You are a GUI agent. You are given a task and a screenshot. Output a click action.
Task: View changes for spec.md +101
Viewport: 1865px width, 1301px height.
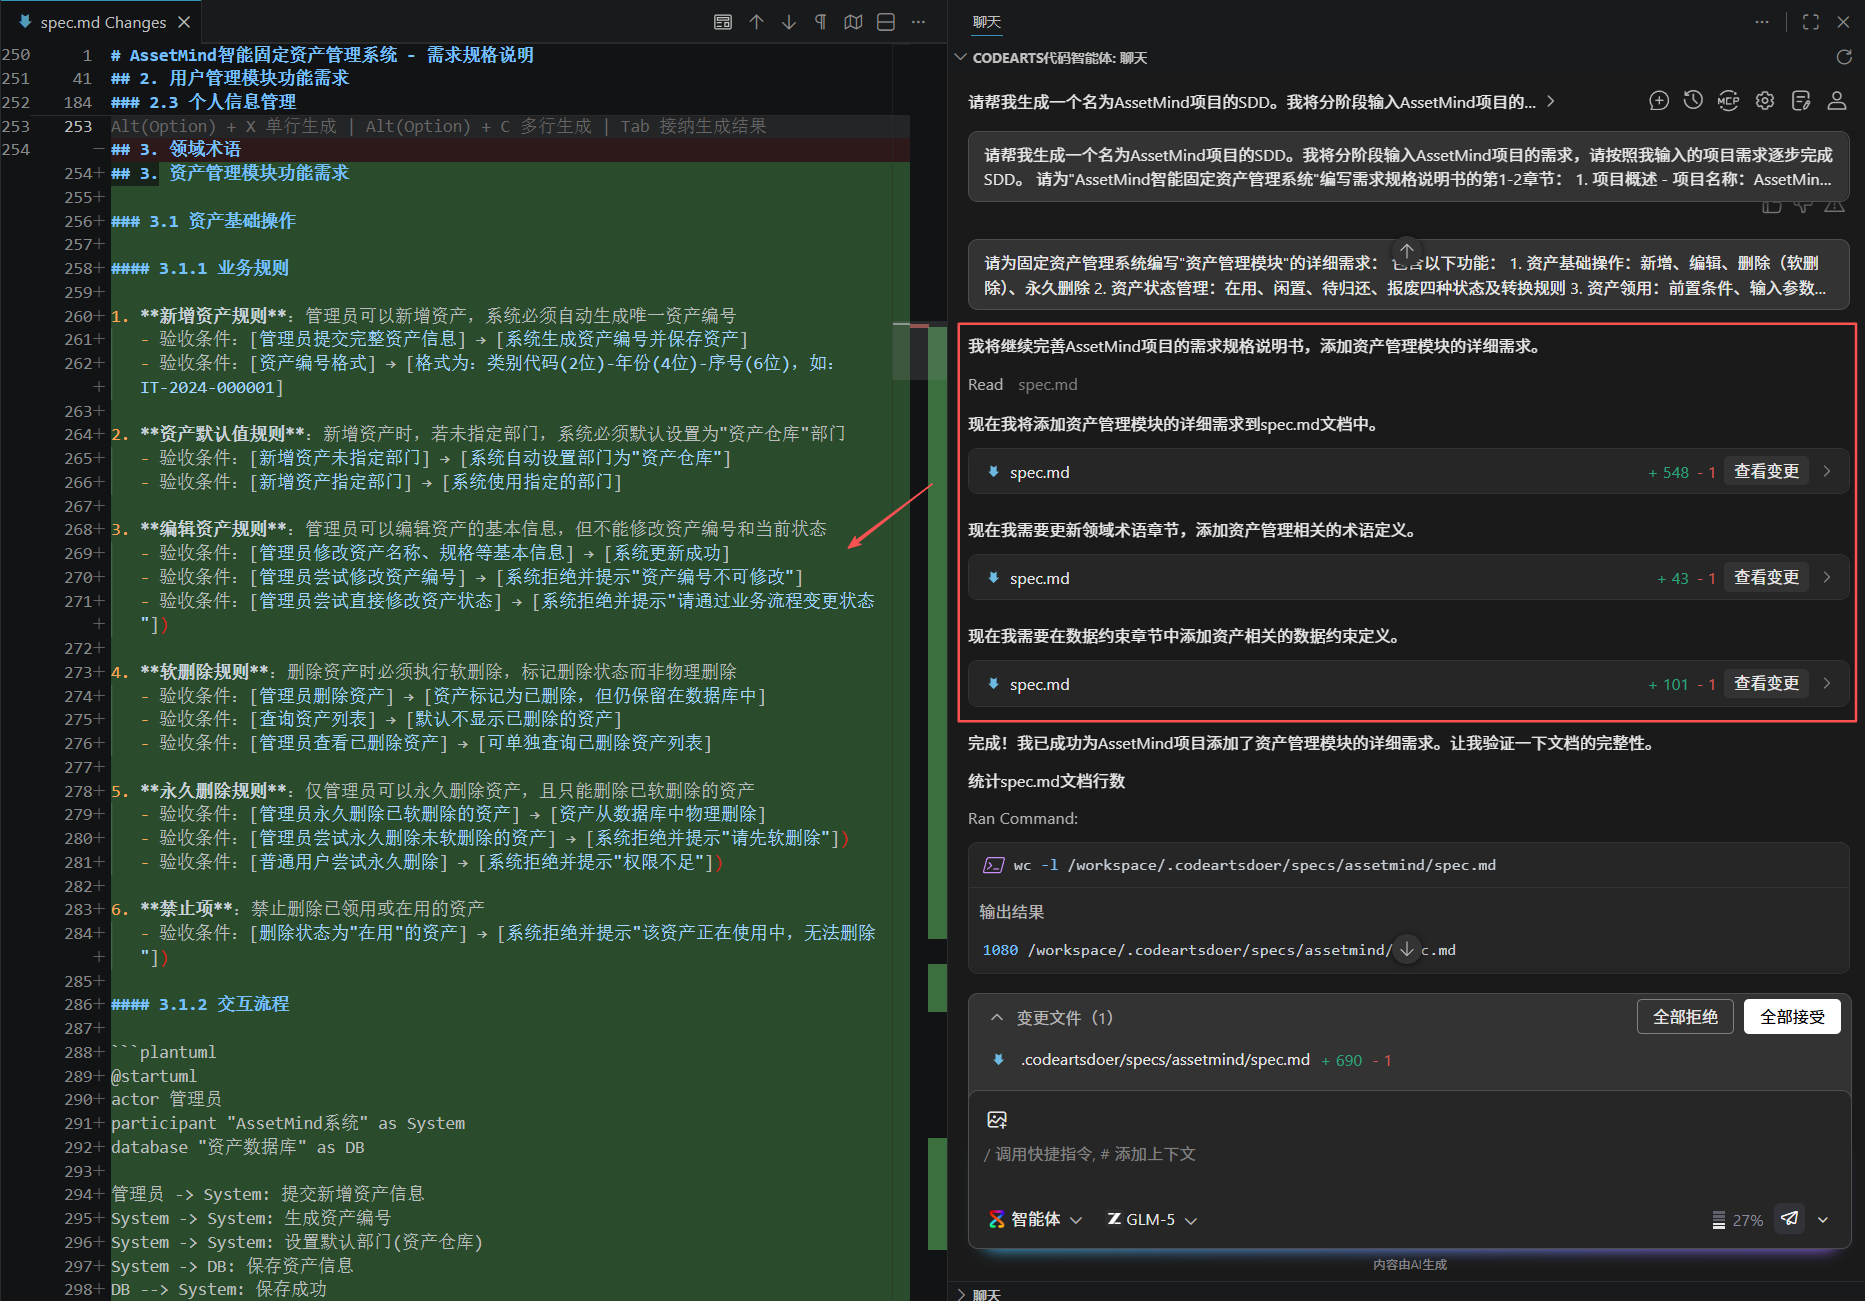click(x=1766, y=684)
